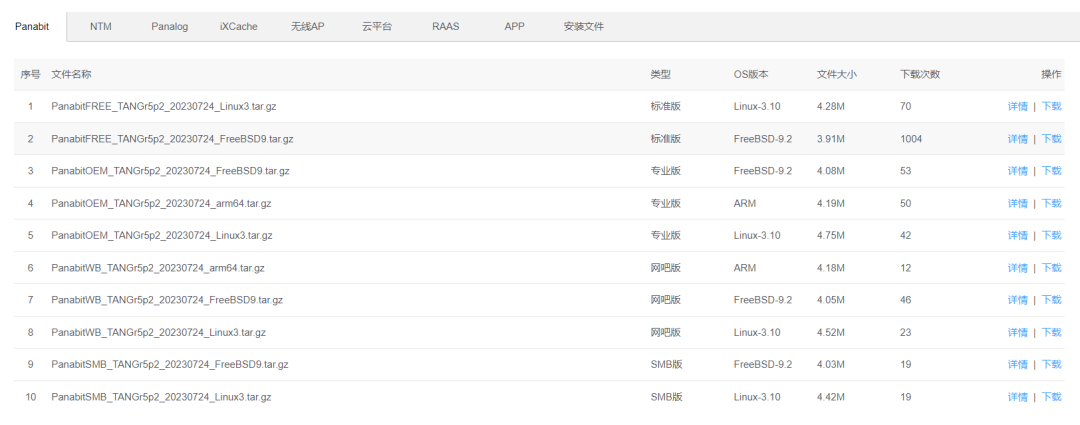Select the APP tab

click(514, 27)
